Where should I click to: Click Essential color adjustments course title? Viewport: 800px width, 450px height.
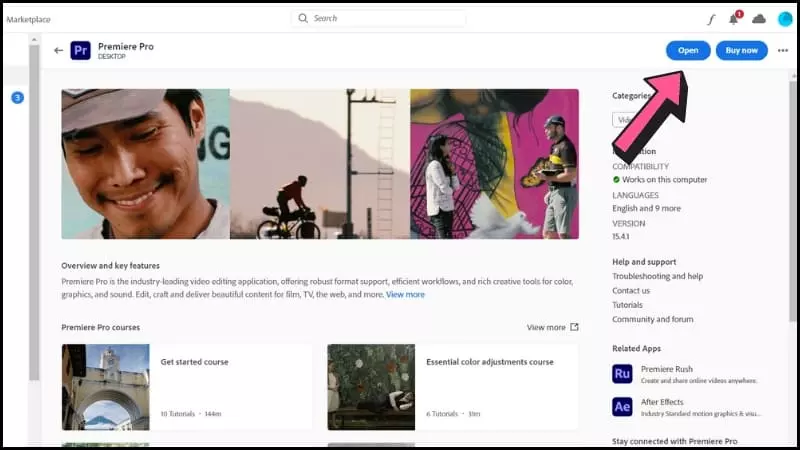click(x=489, y=362)
